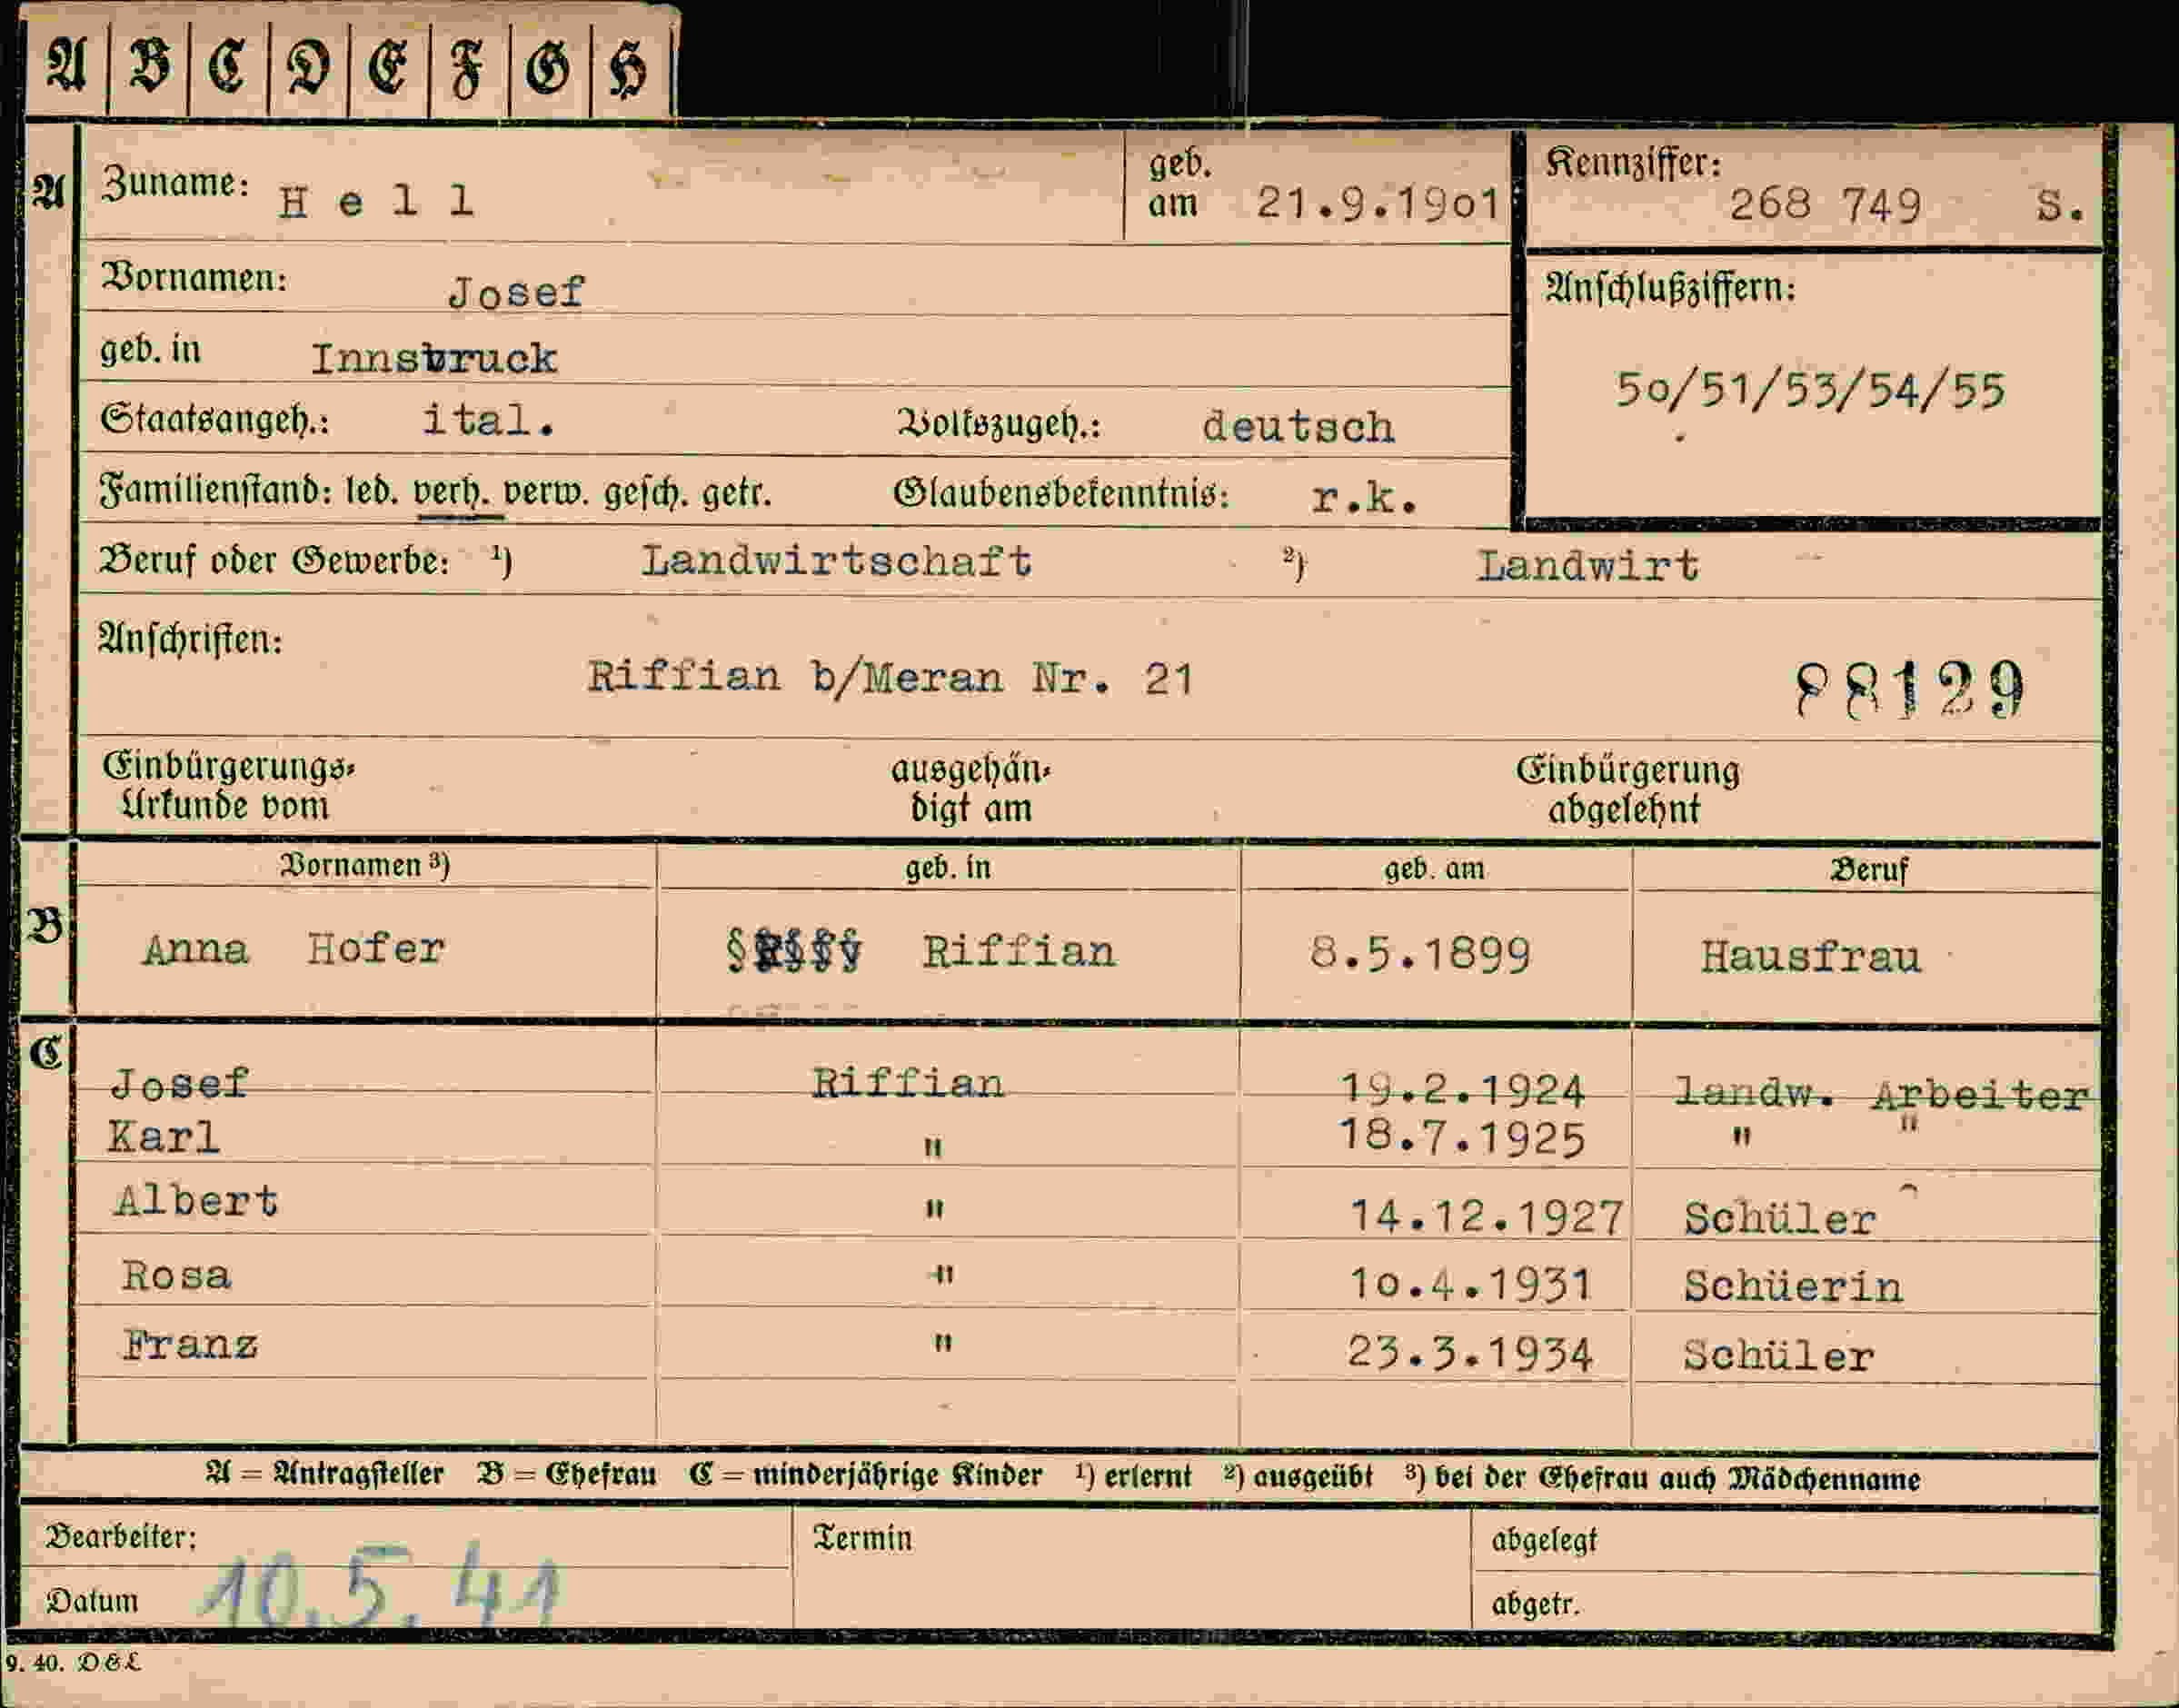Click the 'Einbürgerung abgelehnt' label
The height and width of the screenshot is (1708, 2179).
pyautogui.click(x=1627, y=789)
